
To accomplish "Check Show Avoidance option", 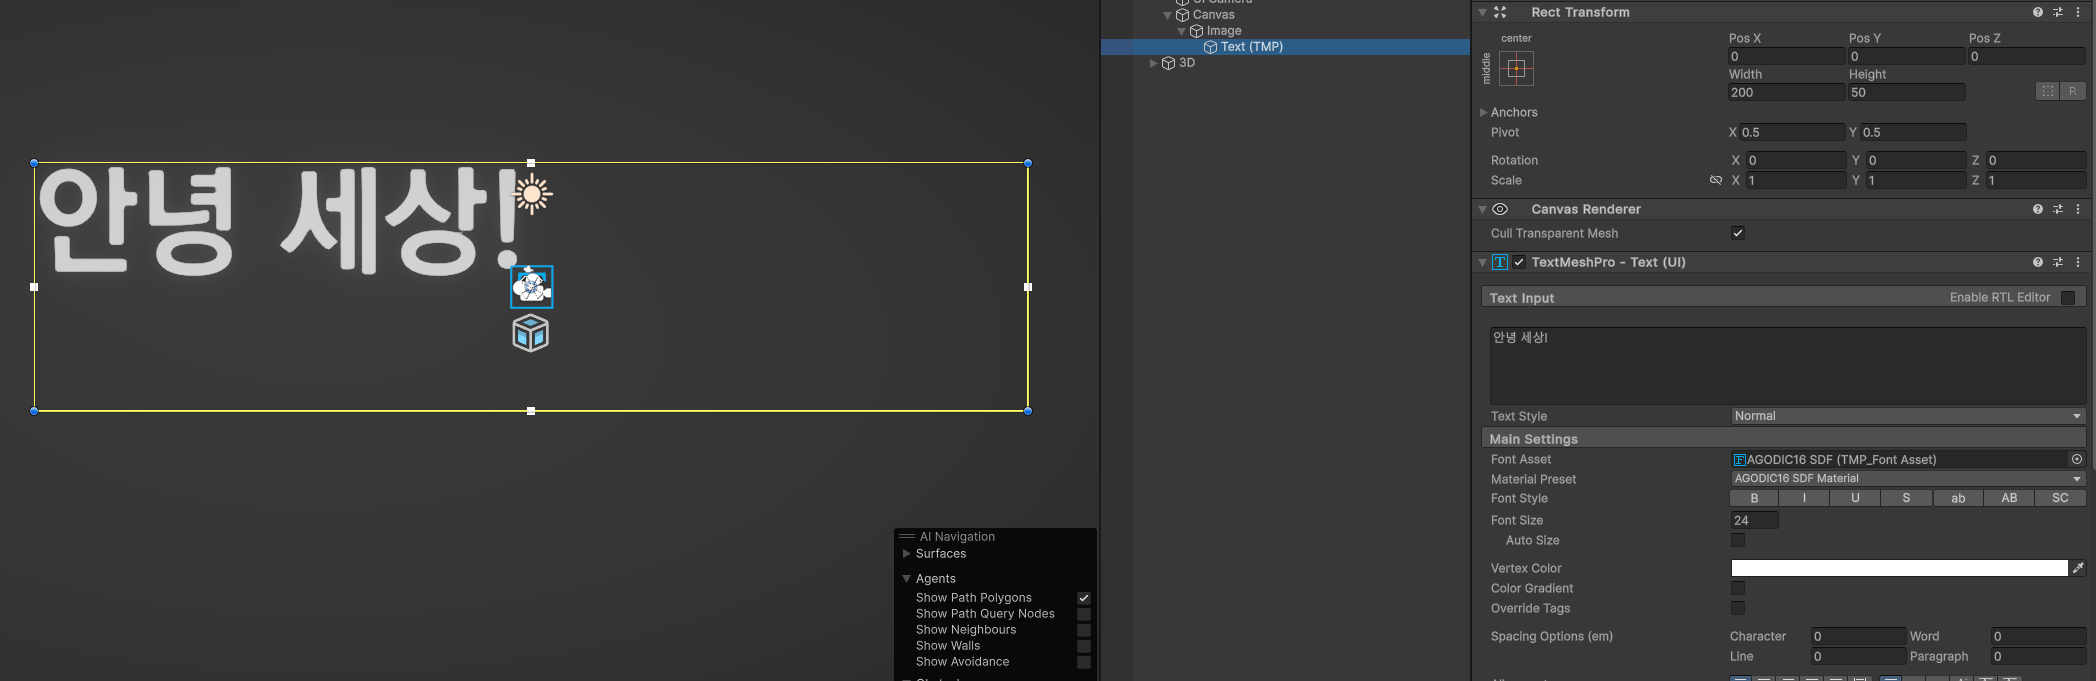I will coord(1084,662).
